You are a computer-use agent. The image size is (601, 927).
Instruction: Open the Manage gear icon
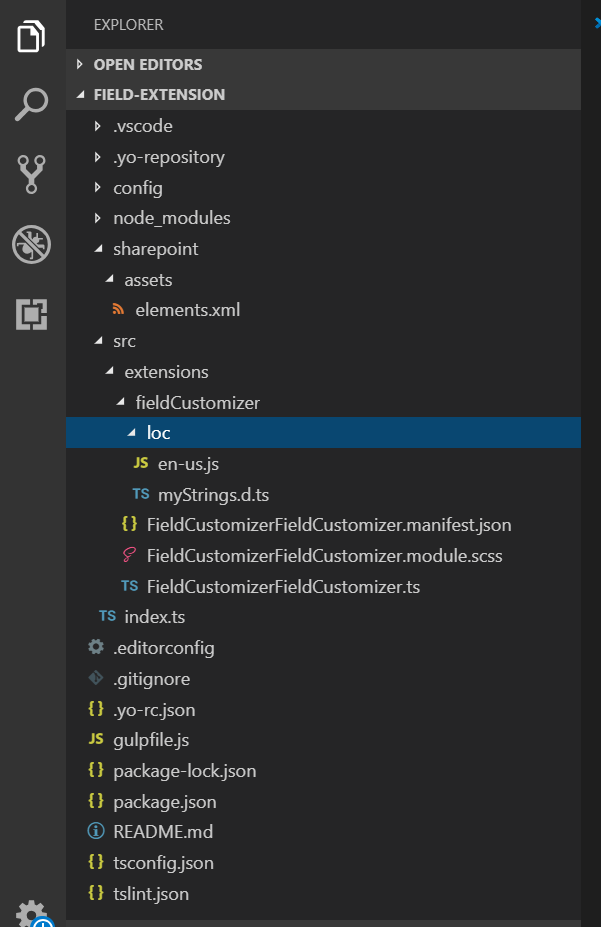[x=32, y=913]
